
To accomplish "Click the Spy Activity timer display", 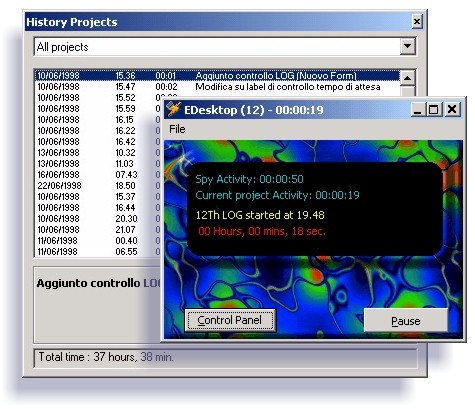I will coord(249,179).
